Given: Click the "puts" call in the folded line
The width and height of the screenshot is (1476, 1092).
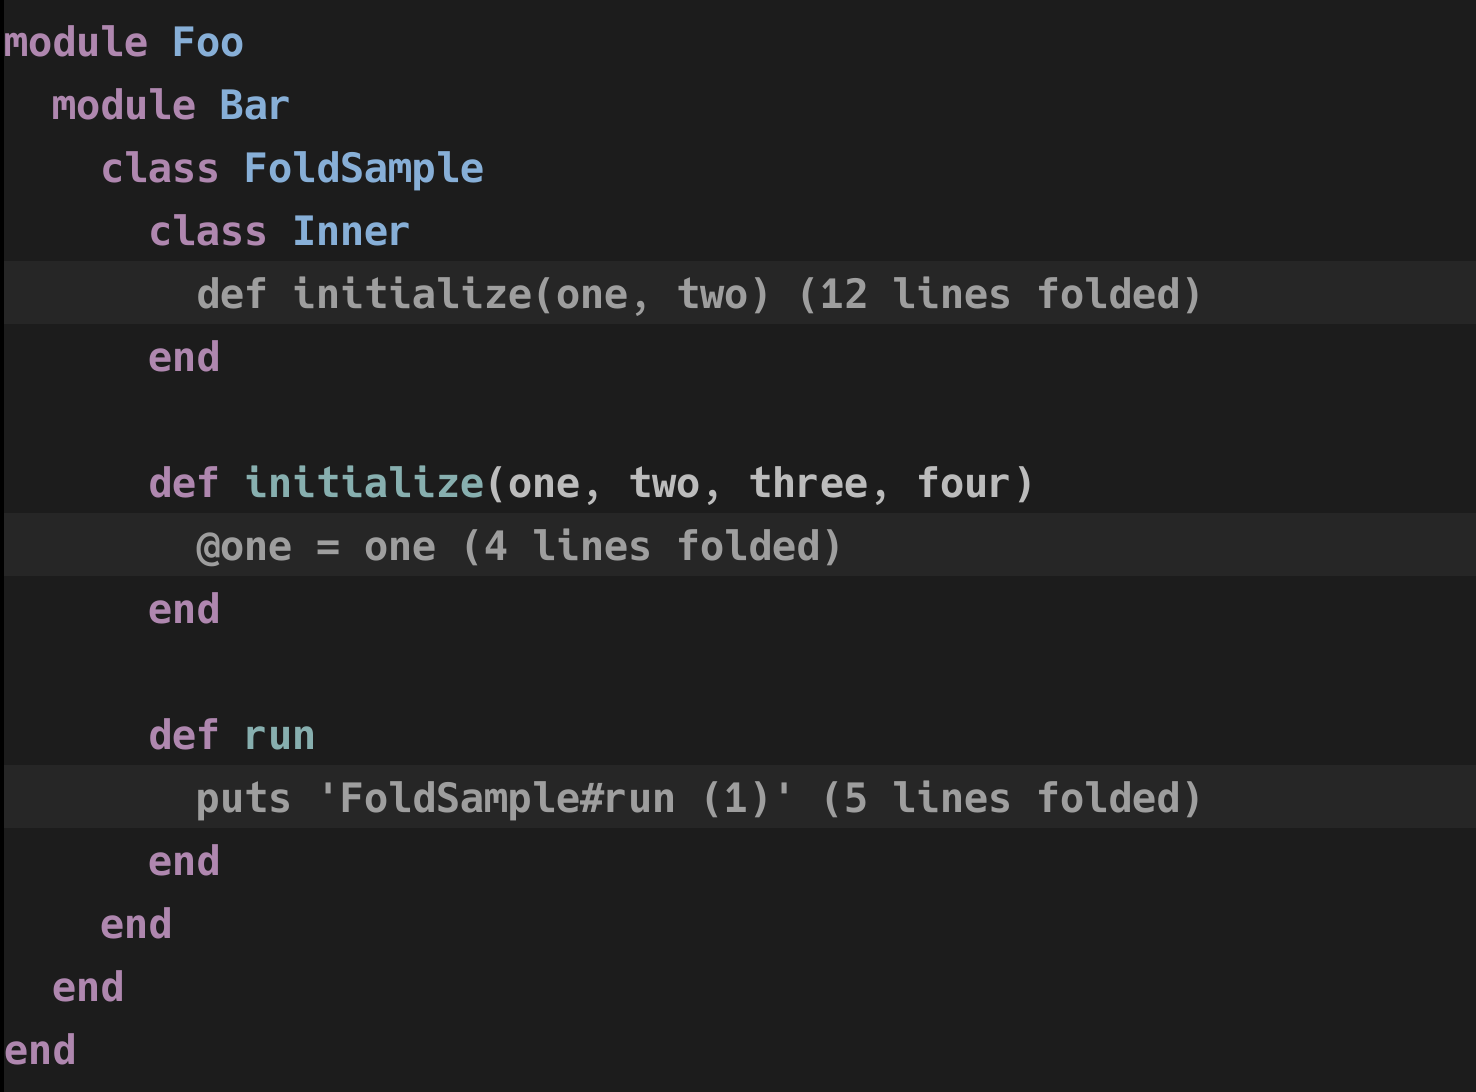Looking at the screenshot, I should pyautogui.click(x=243, y=799).
